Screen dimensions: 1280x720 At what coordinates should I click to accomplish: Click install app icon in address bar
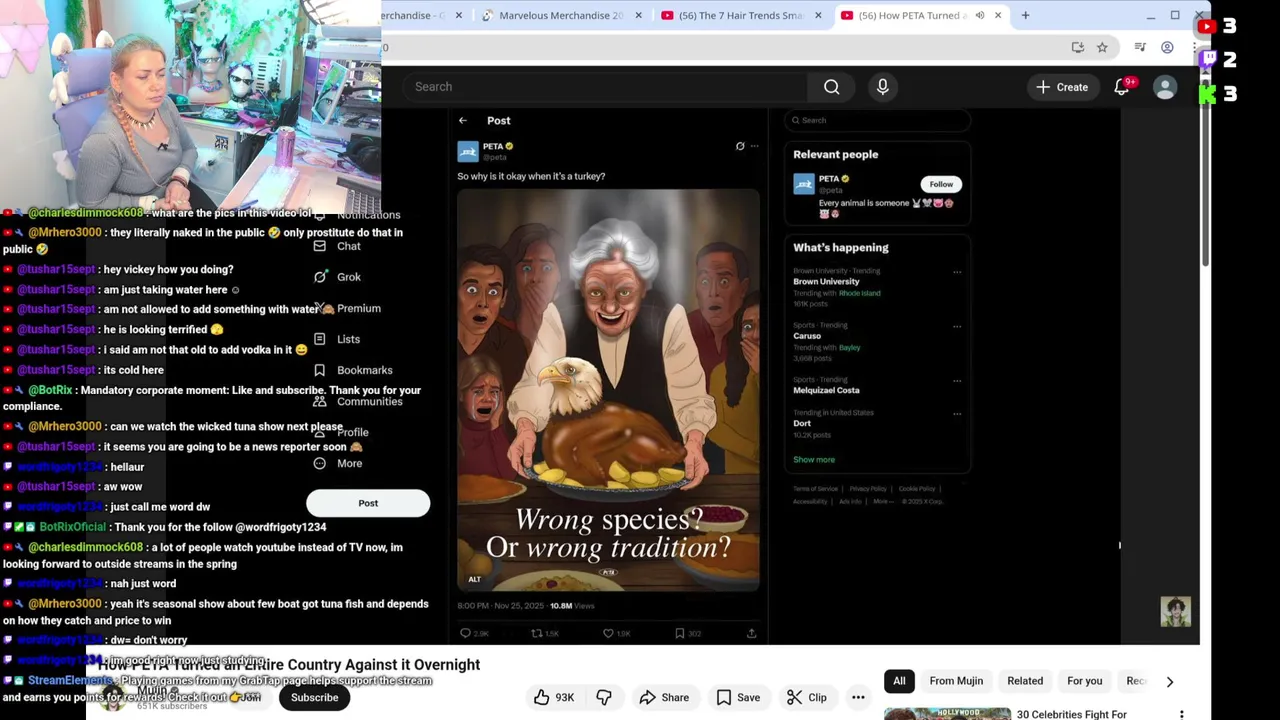coord(1077,47)
